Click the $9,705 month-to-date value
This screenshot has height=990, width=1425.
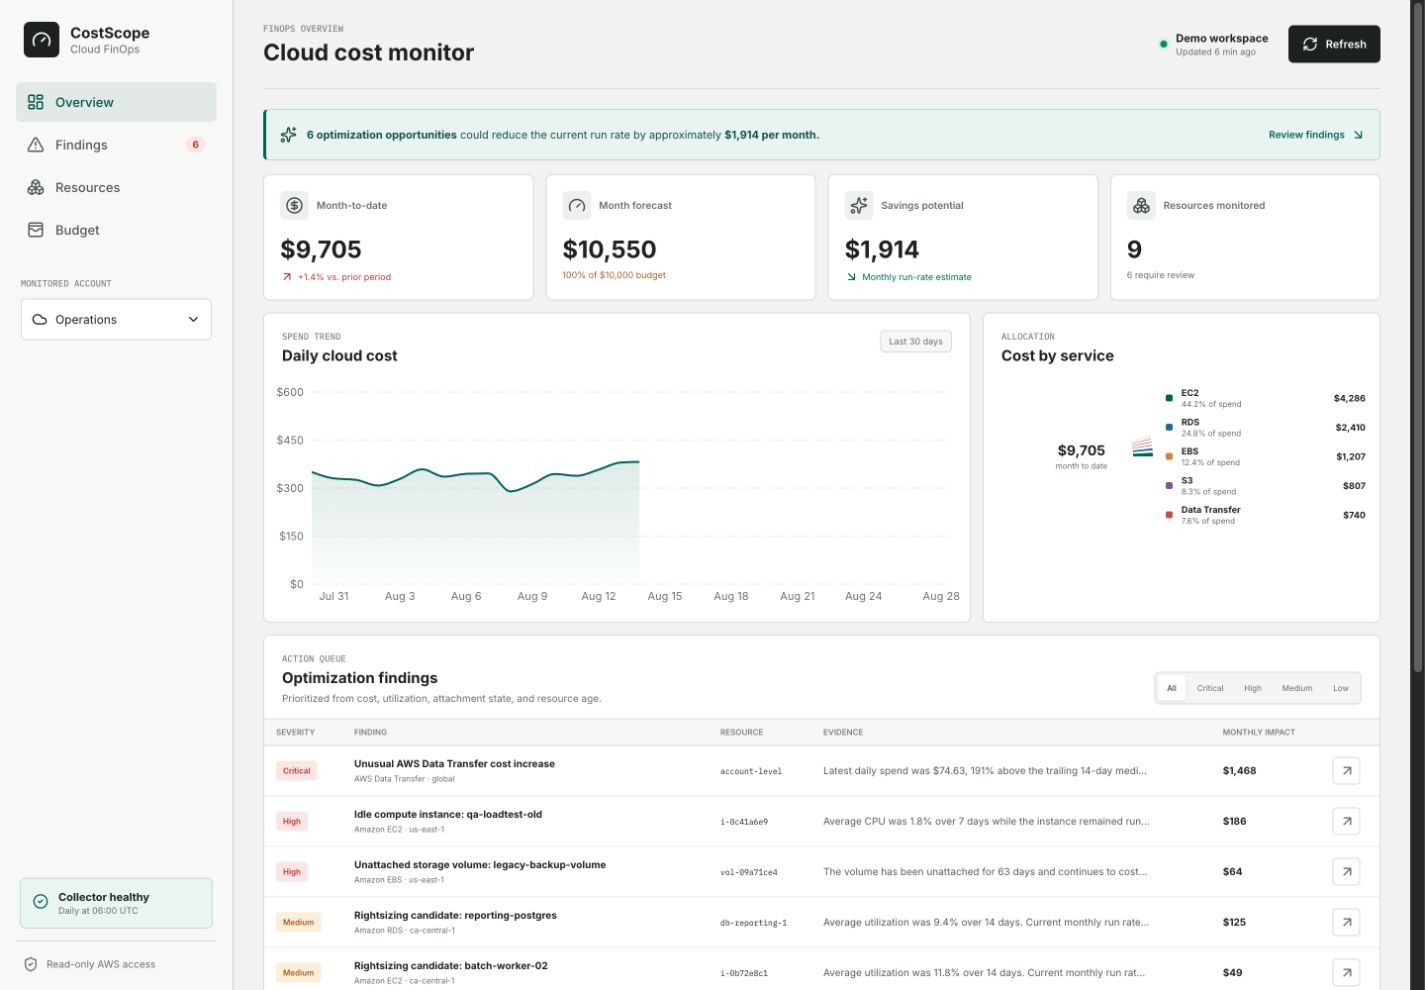pos(321,249)
